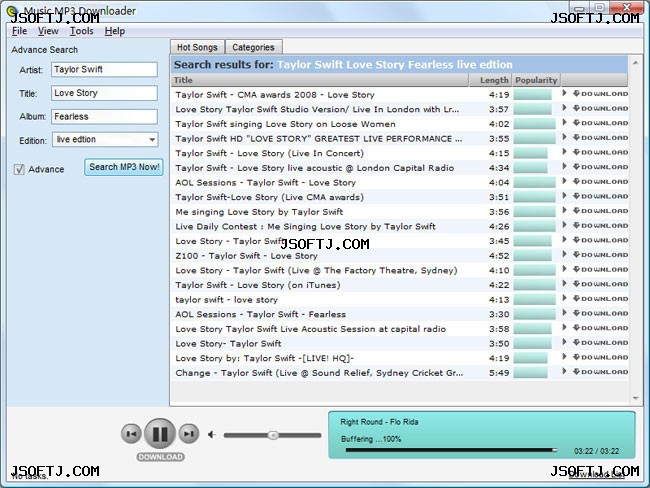Click the Album input field

click(x=104, y=117)
